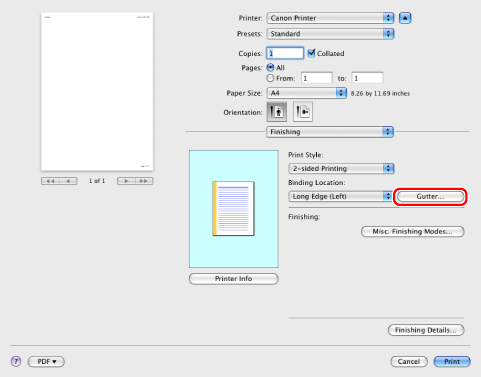Click the Copies input field

point(285,53)
